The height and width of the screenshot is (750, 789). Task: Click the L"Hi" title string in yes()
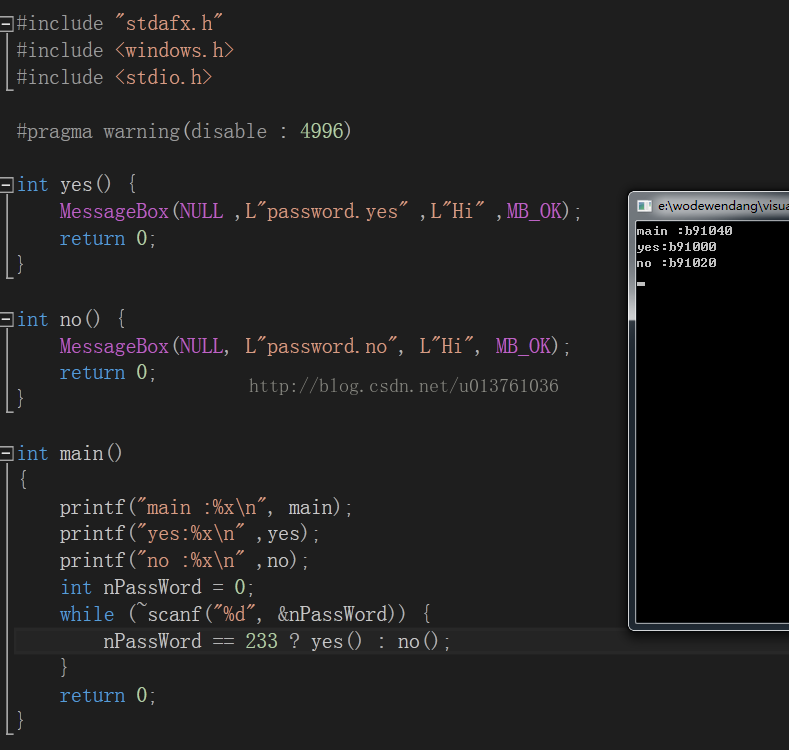point(457,211)
